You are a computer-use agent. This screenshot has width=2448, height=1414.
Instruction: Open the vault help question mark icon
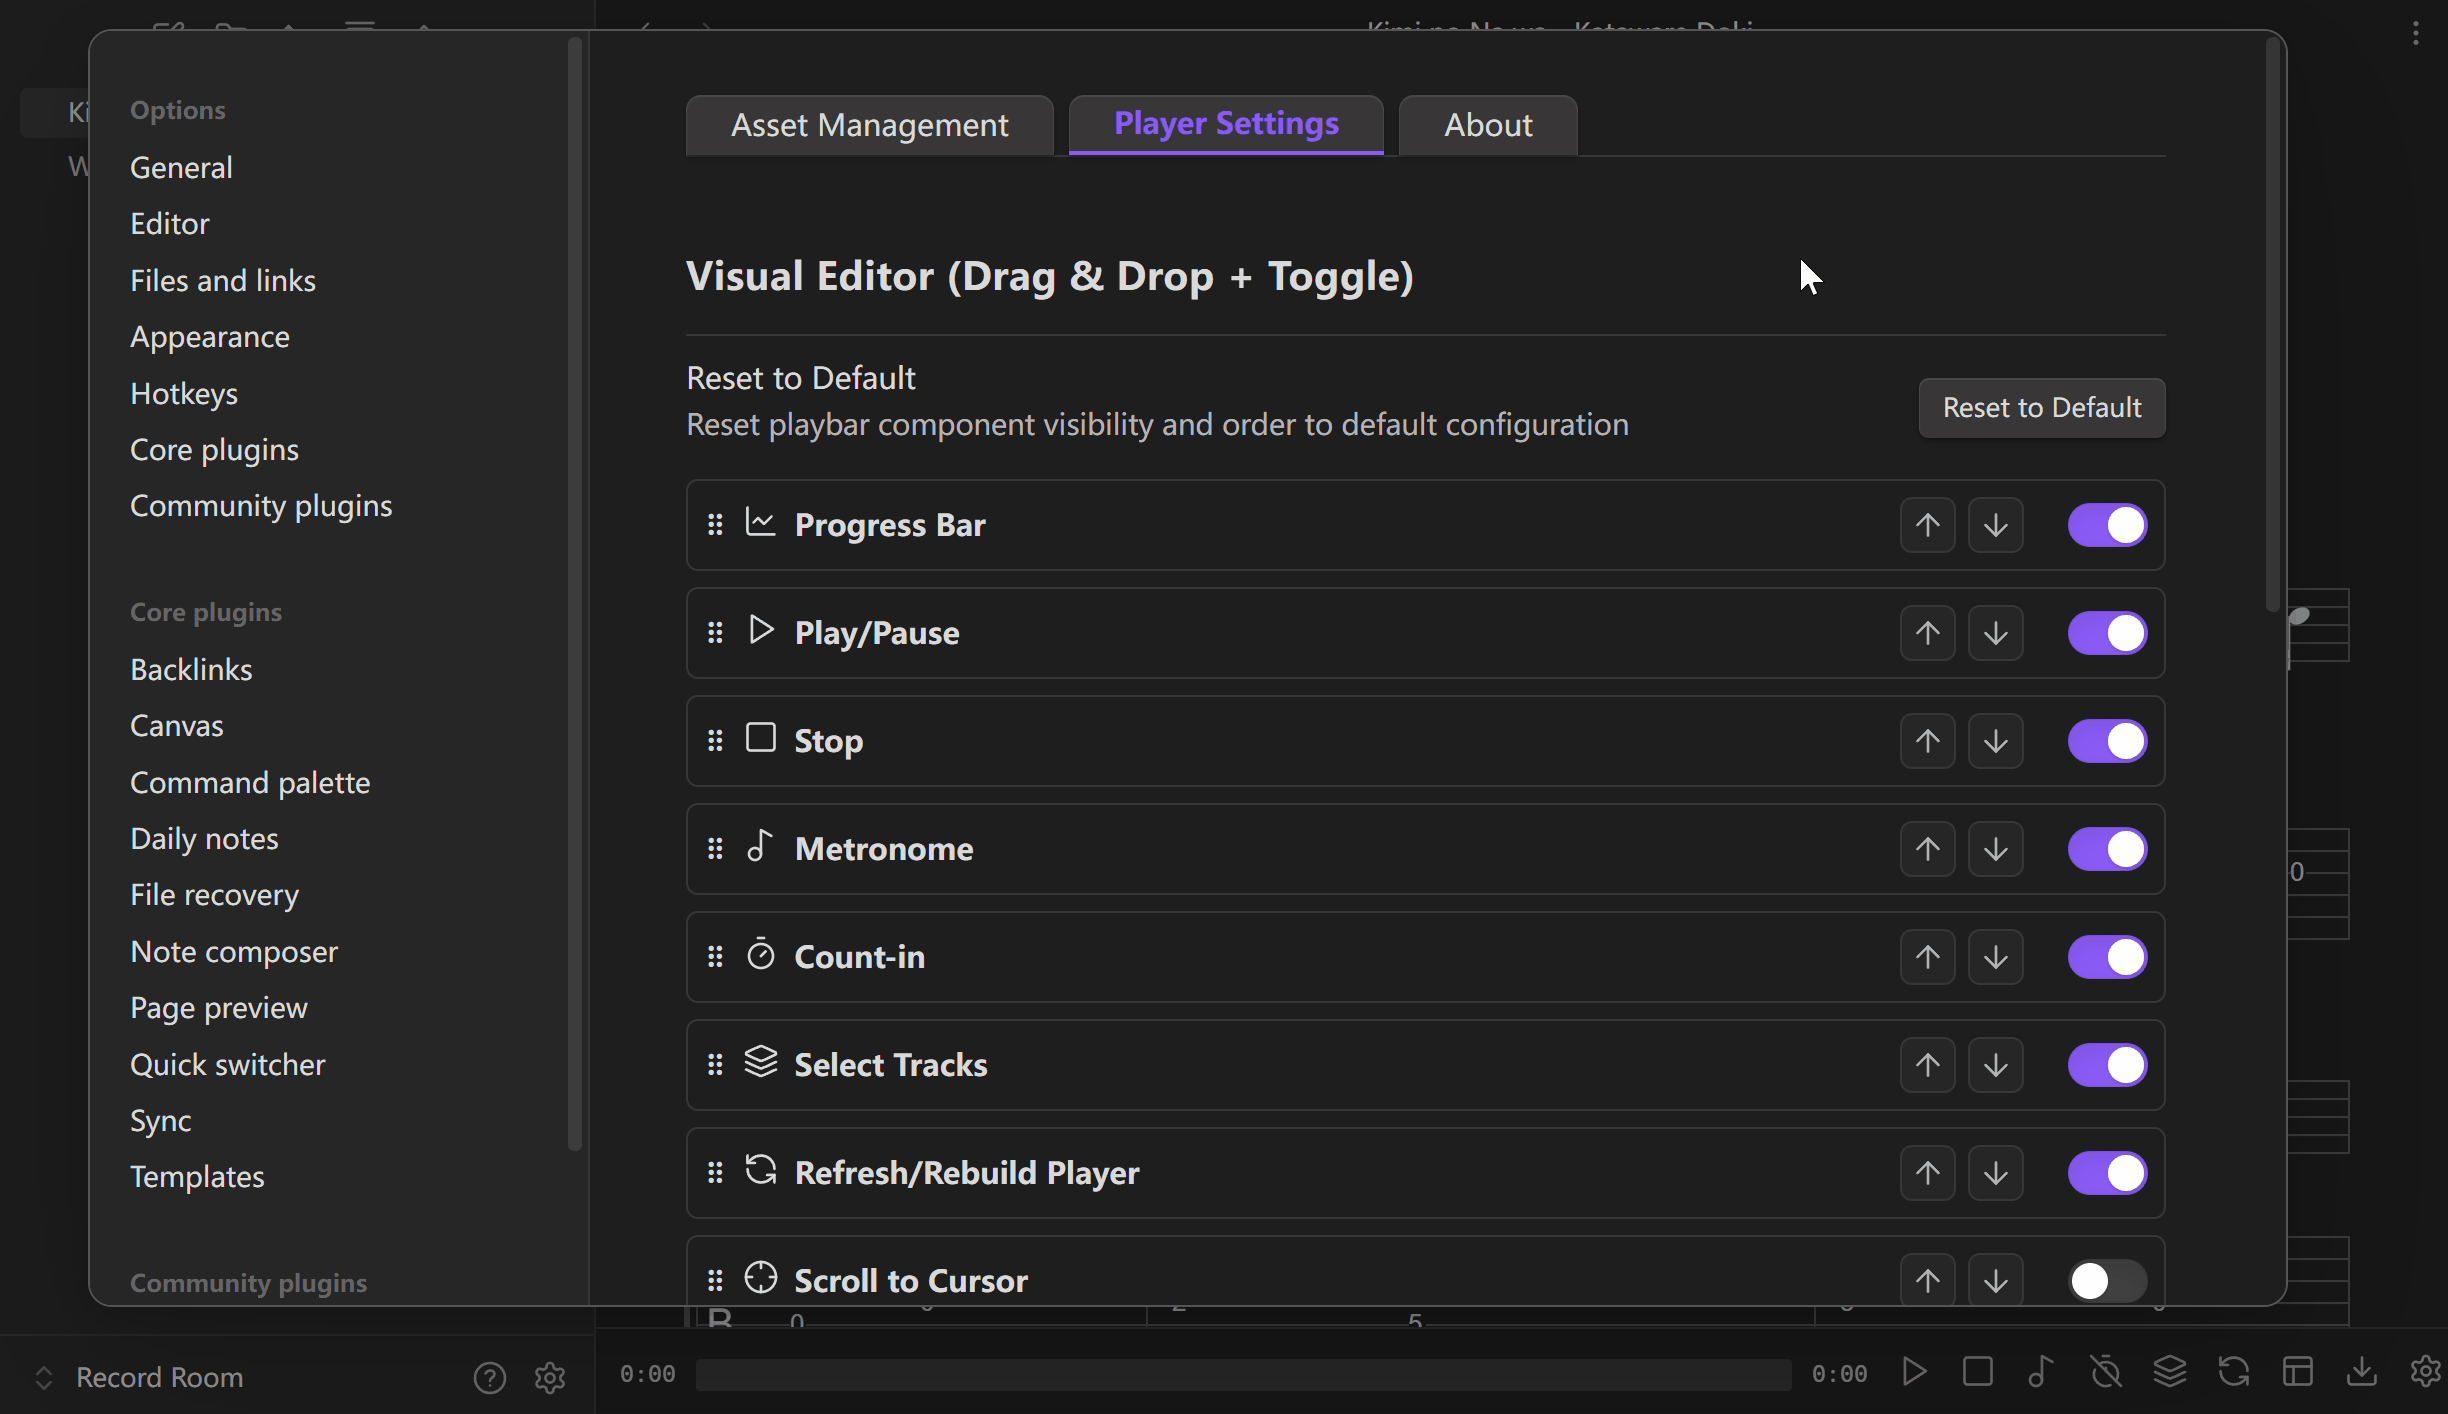pos(490,1378)
